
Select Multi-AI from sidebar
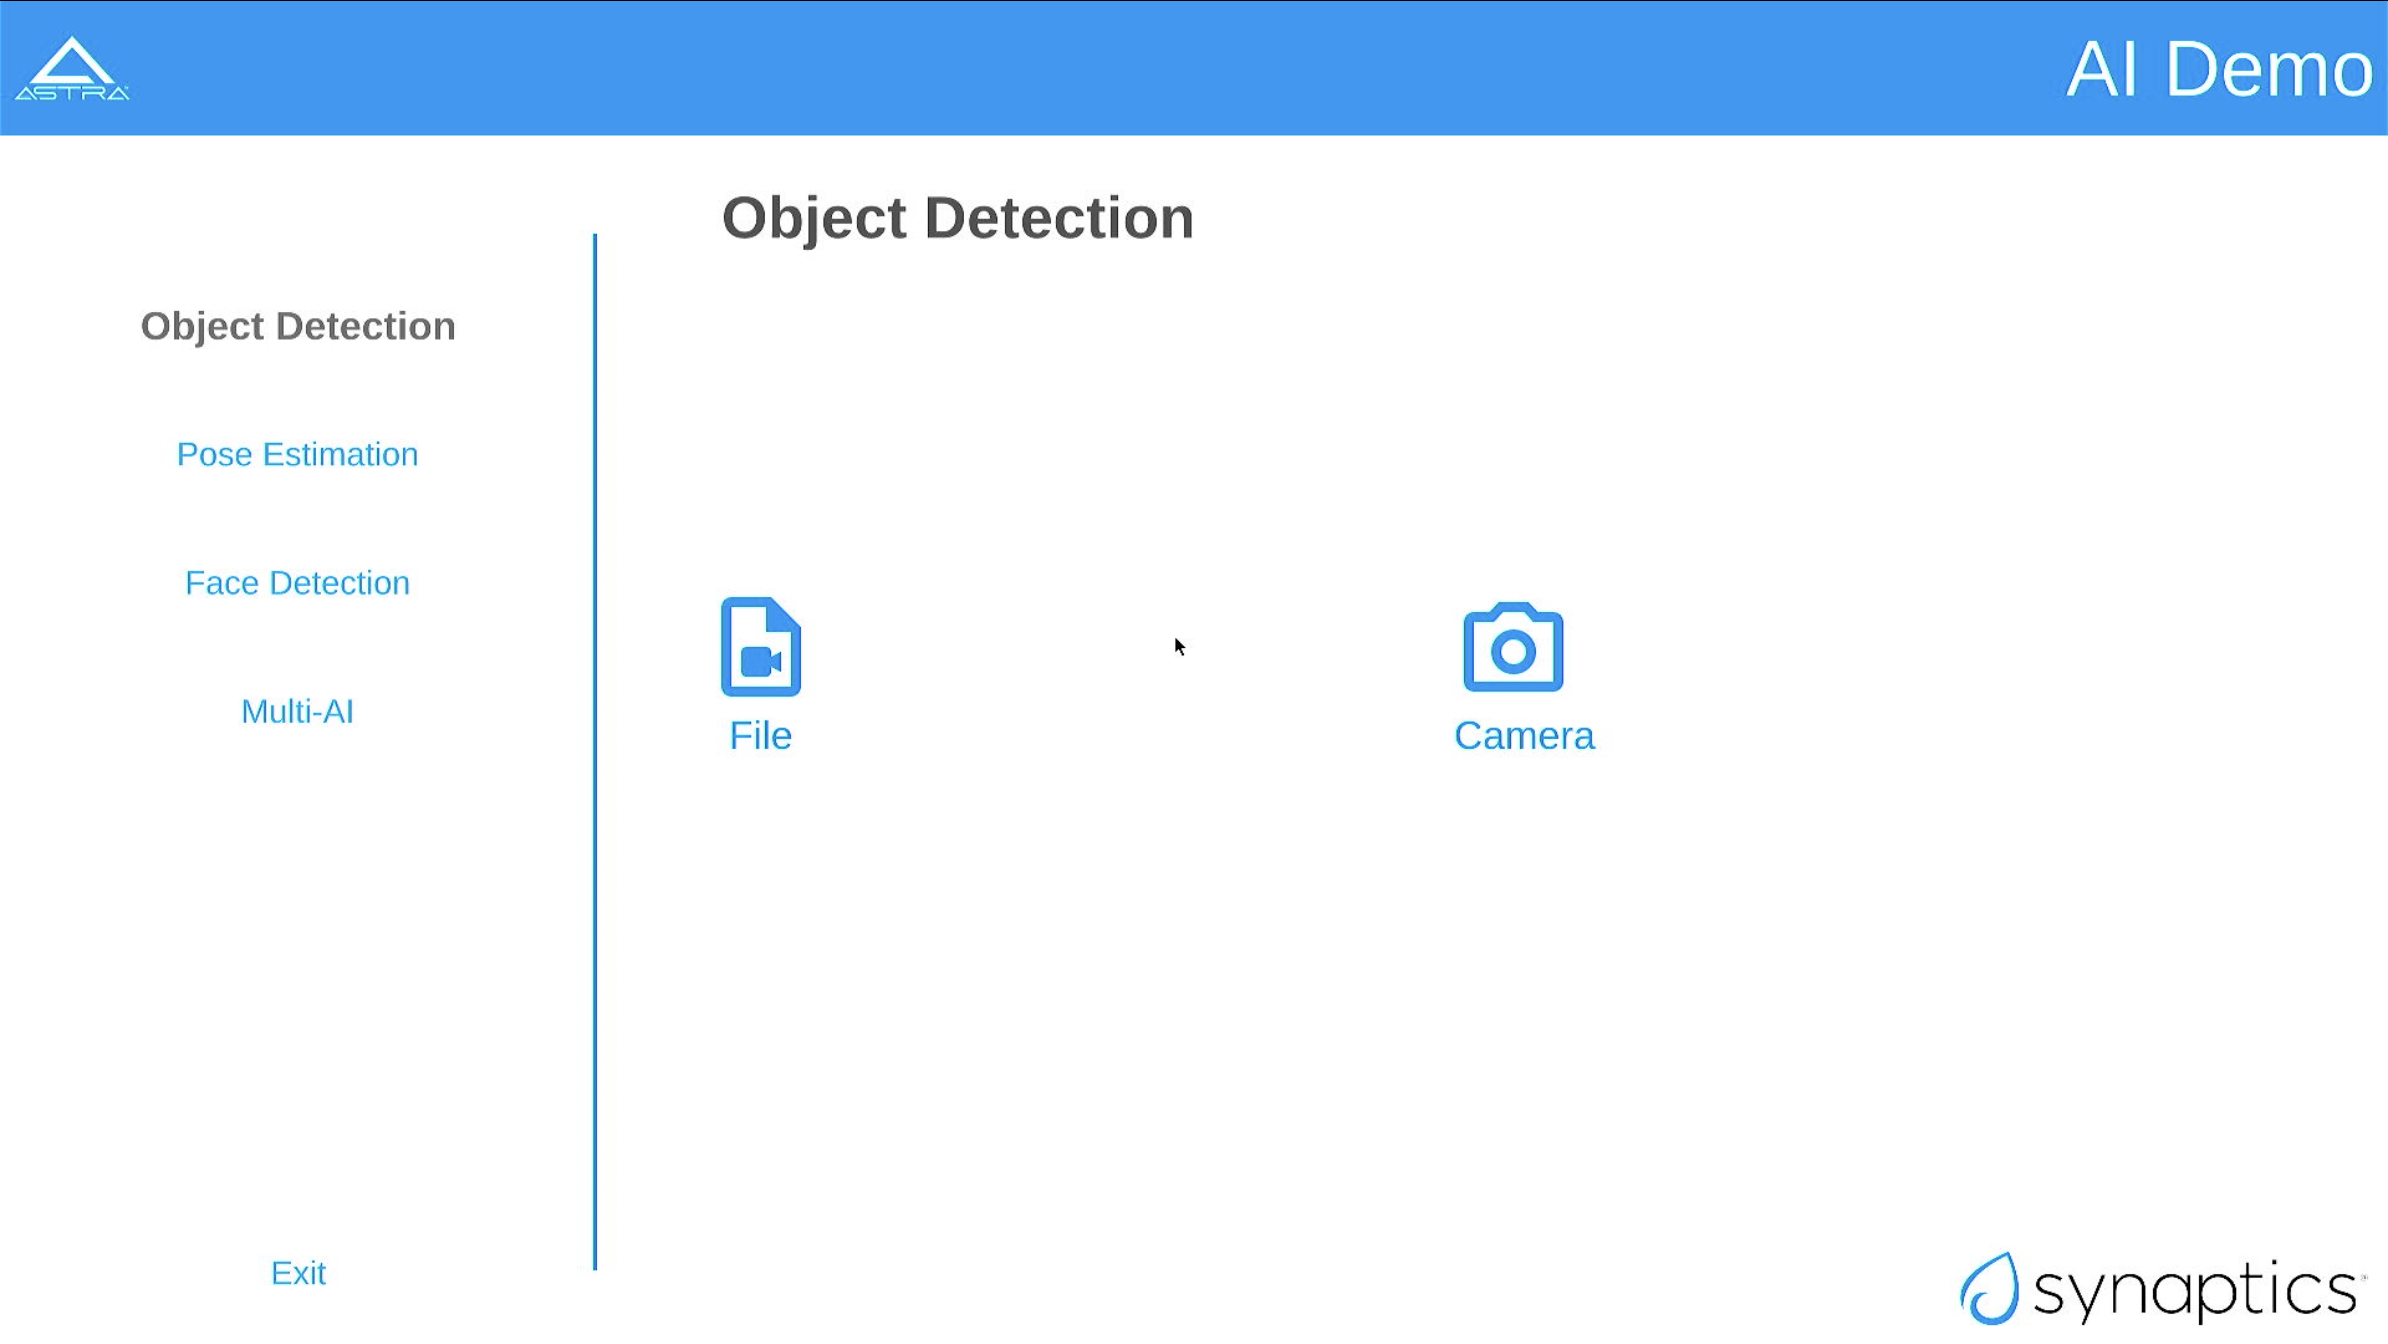click(x=295, y=711)
